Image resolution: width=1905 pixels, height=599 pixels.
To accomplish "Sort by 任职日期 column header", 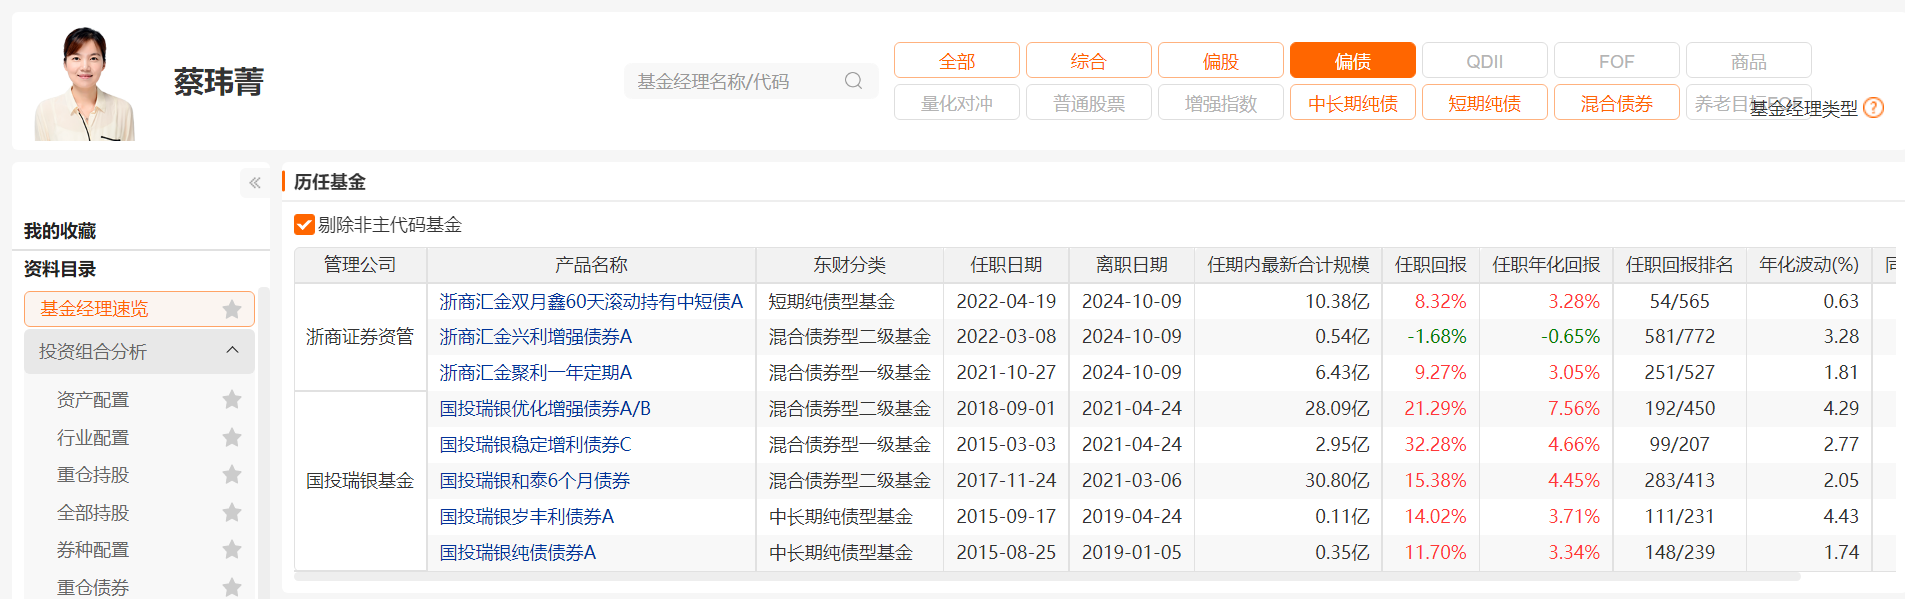I will pos(1006,265).
